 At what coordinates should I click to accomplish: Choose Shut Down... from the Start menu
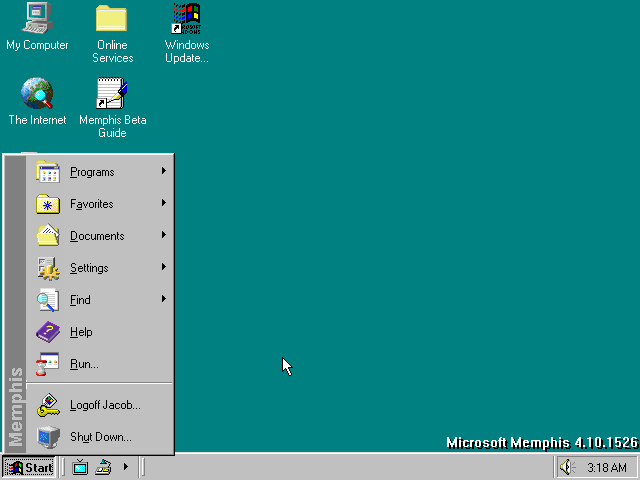point(100,437)
